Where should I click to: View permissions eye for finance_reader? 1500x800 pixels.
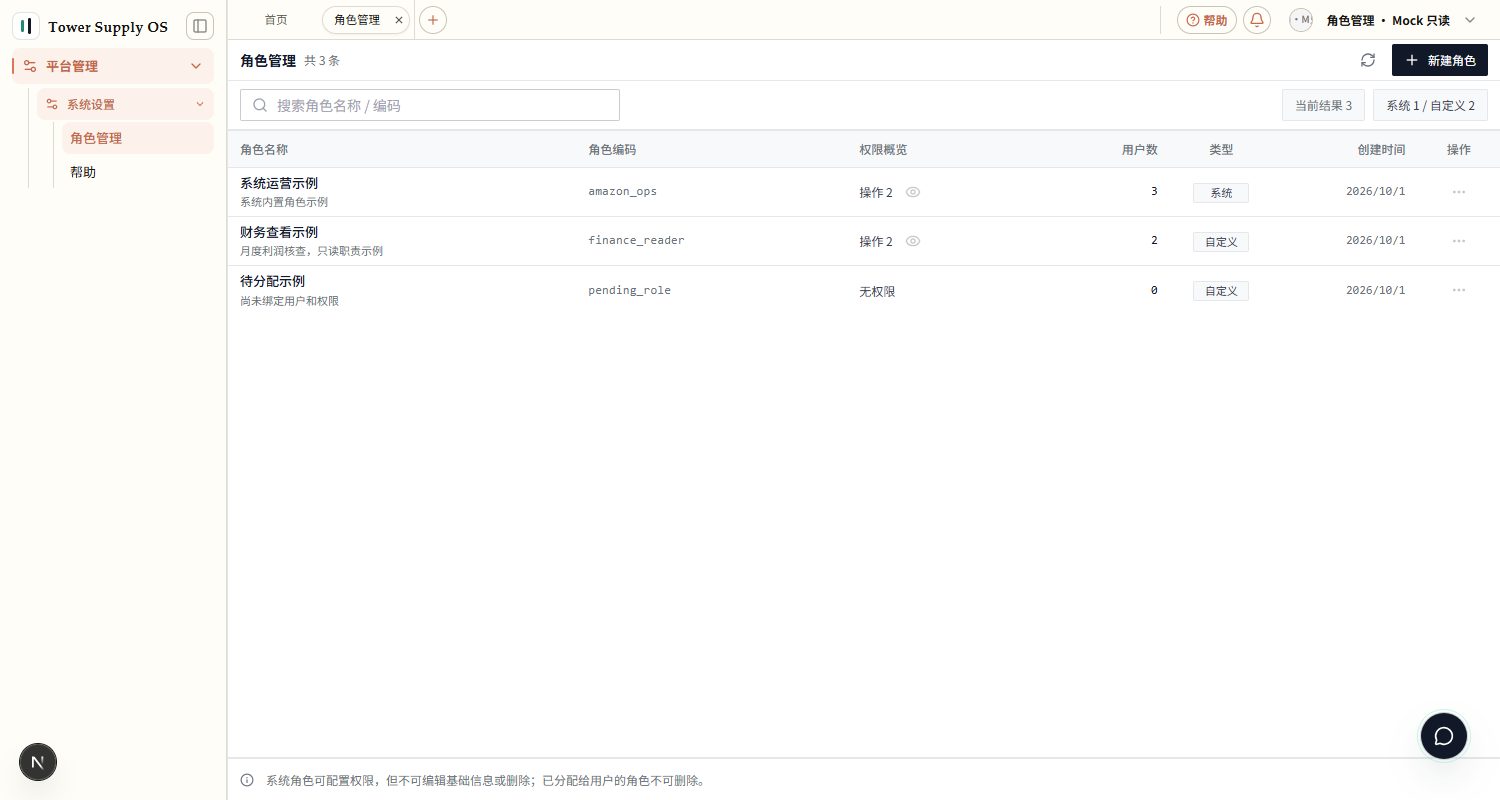913,241
